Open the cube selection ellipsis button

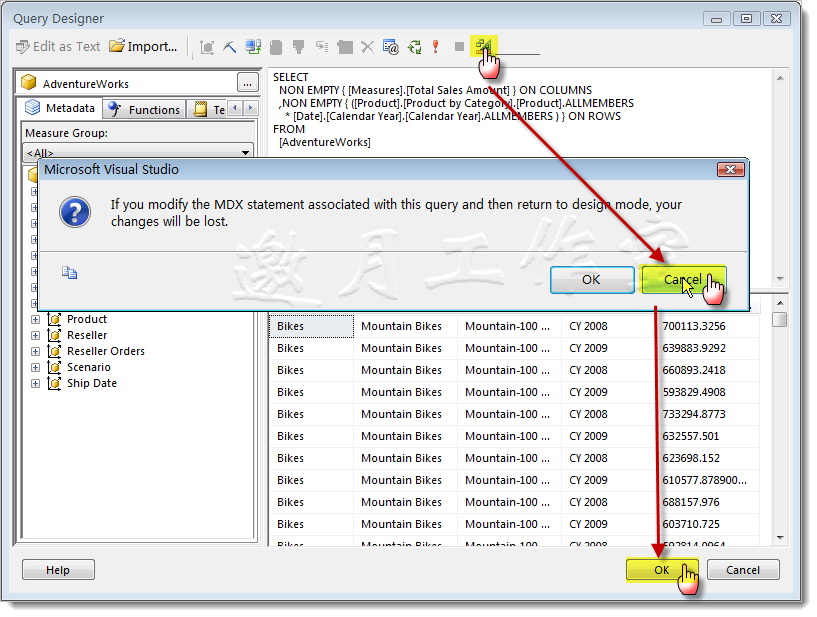coord(247,83)
